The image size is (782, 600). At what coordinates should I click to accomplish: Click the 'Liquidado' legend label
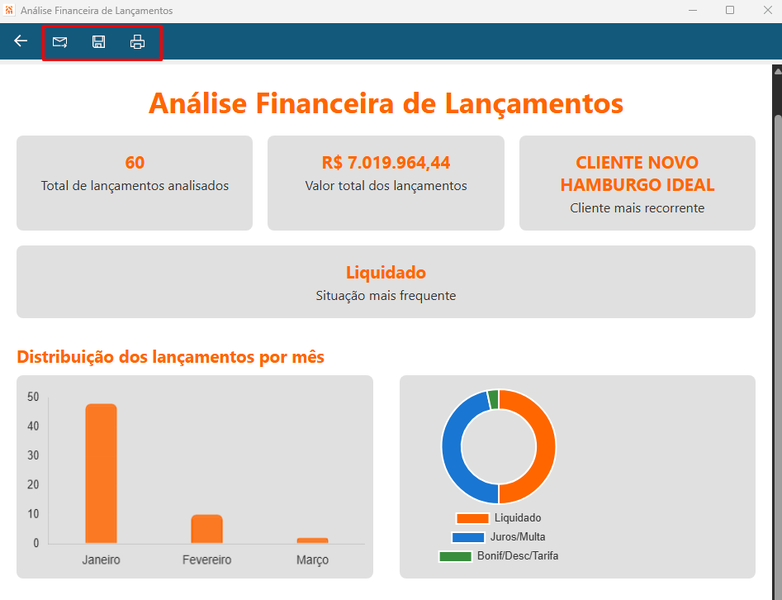518,518
